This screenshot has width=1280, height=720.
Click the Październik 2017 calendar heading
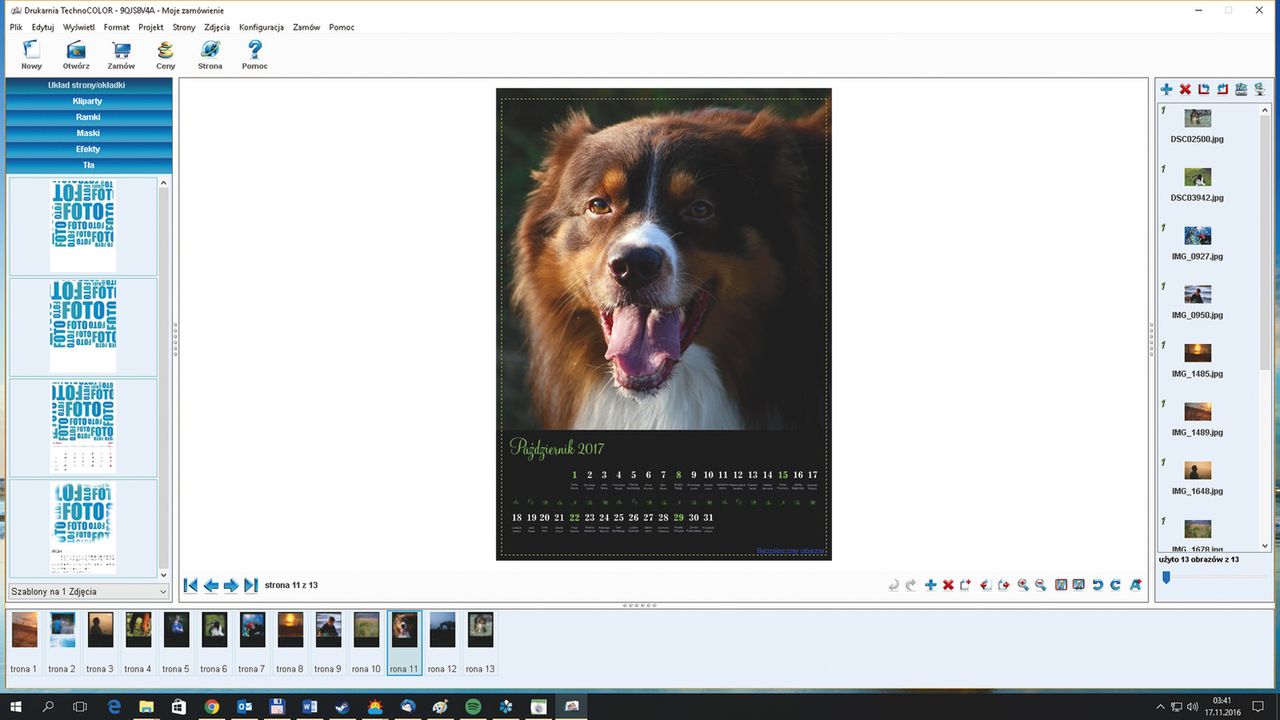[x=556, y=447]
